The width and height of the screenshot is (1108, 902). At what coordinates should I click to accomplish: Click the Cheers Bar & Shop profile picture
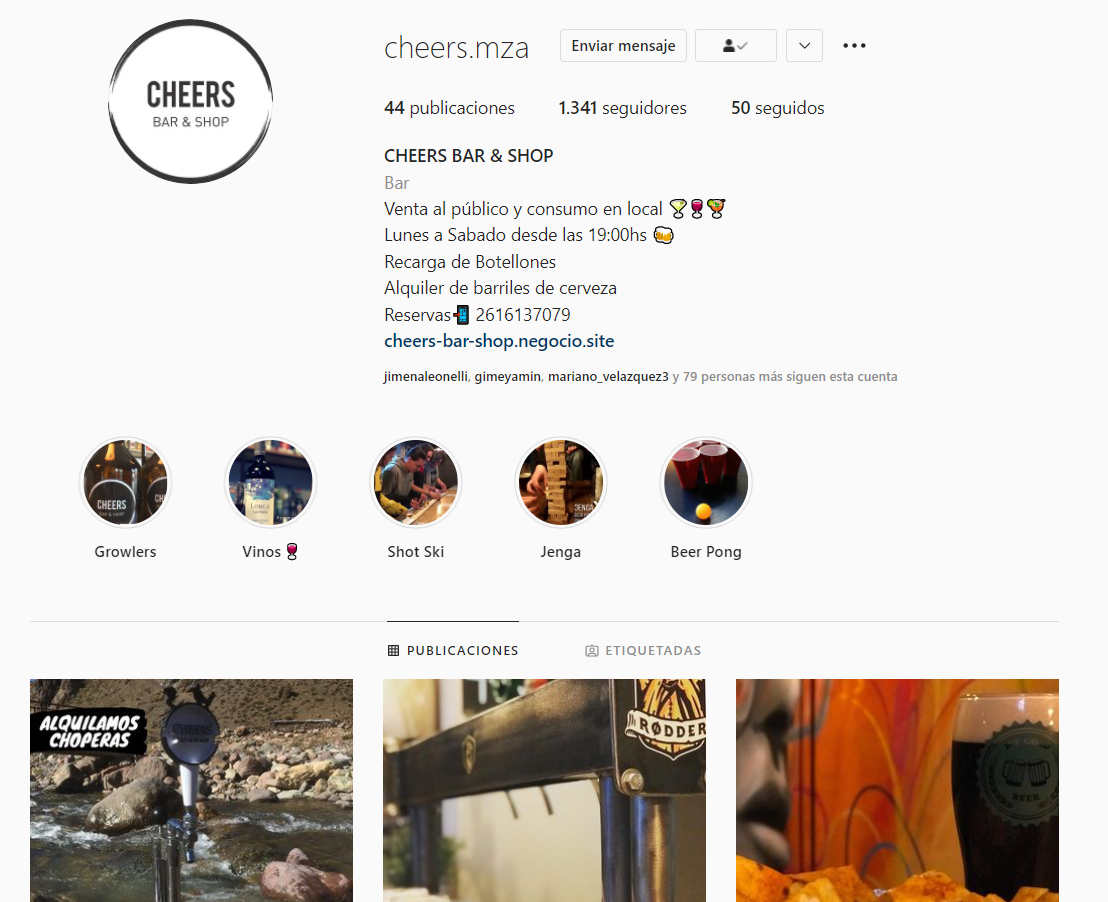[x=191, y=102]
